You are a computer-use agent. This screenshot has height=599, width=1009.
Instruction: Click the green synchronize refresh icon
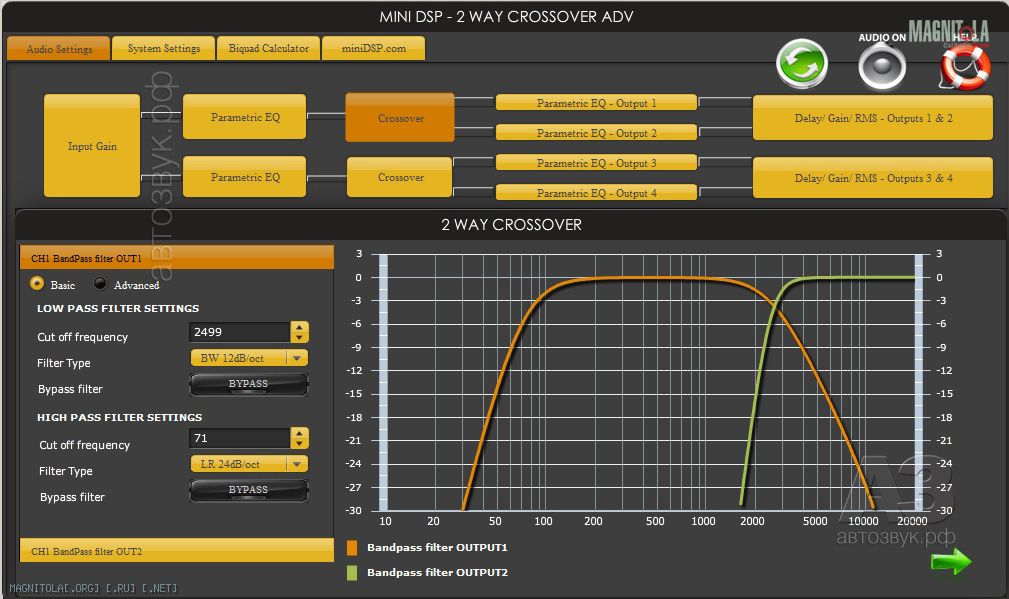coord(802,64)
